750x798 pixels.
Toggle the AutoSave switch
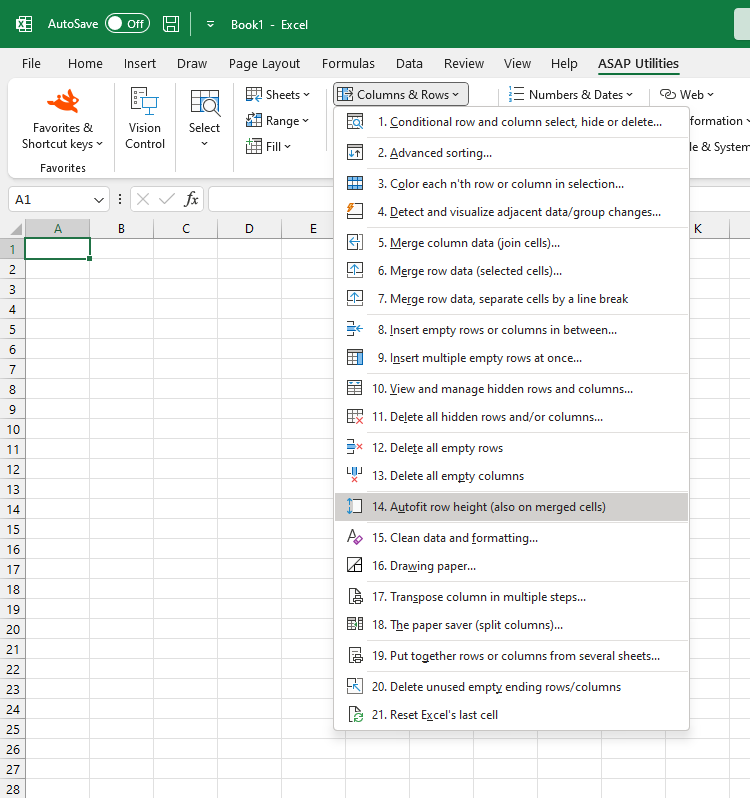(126, 24)
